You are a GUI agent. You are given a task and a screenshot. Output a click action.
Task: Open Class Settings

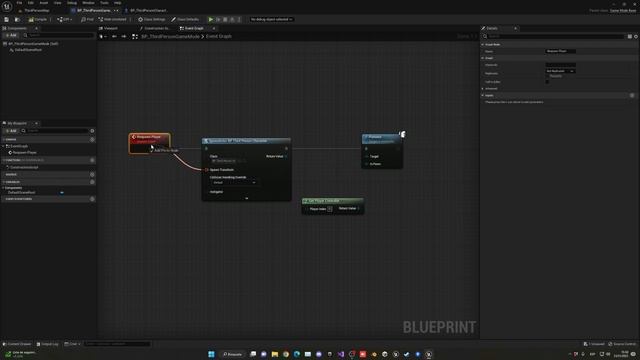[x=151, y=19]
